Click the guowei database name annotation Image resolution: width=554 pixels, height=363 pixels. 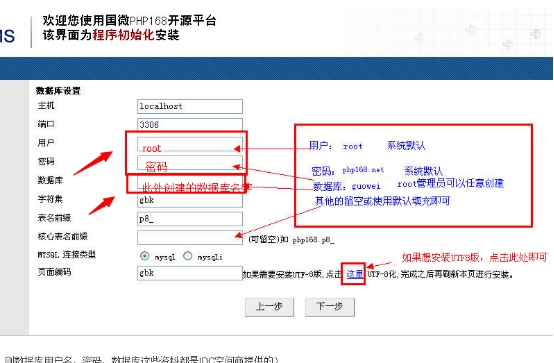(x=366, y=186)
